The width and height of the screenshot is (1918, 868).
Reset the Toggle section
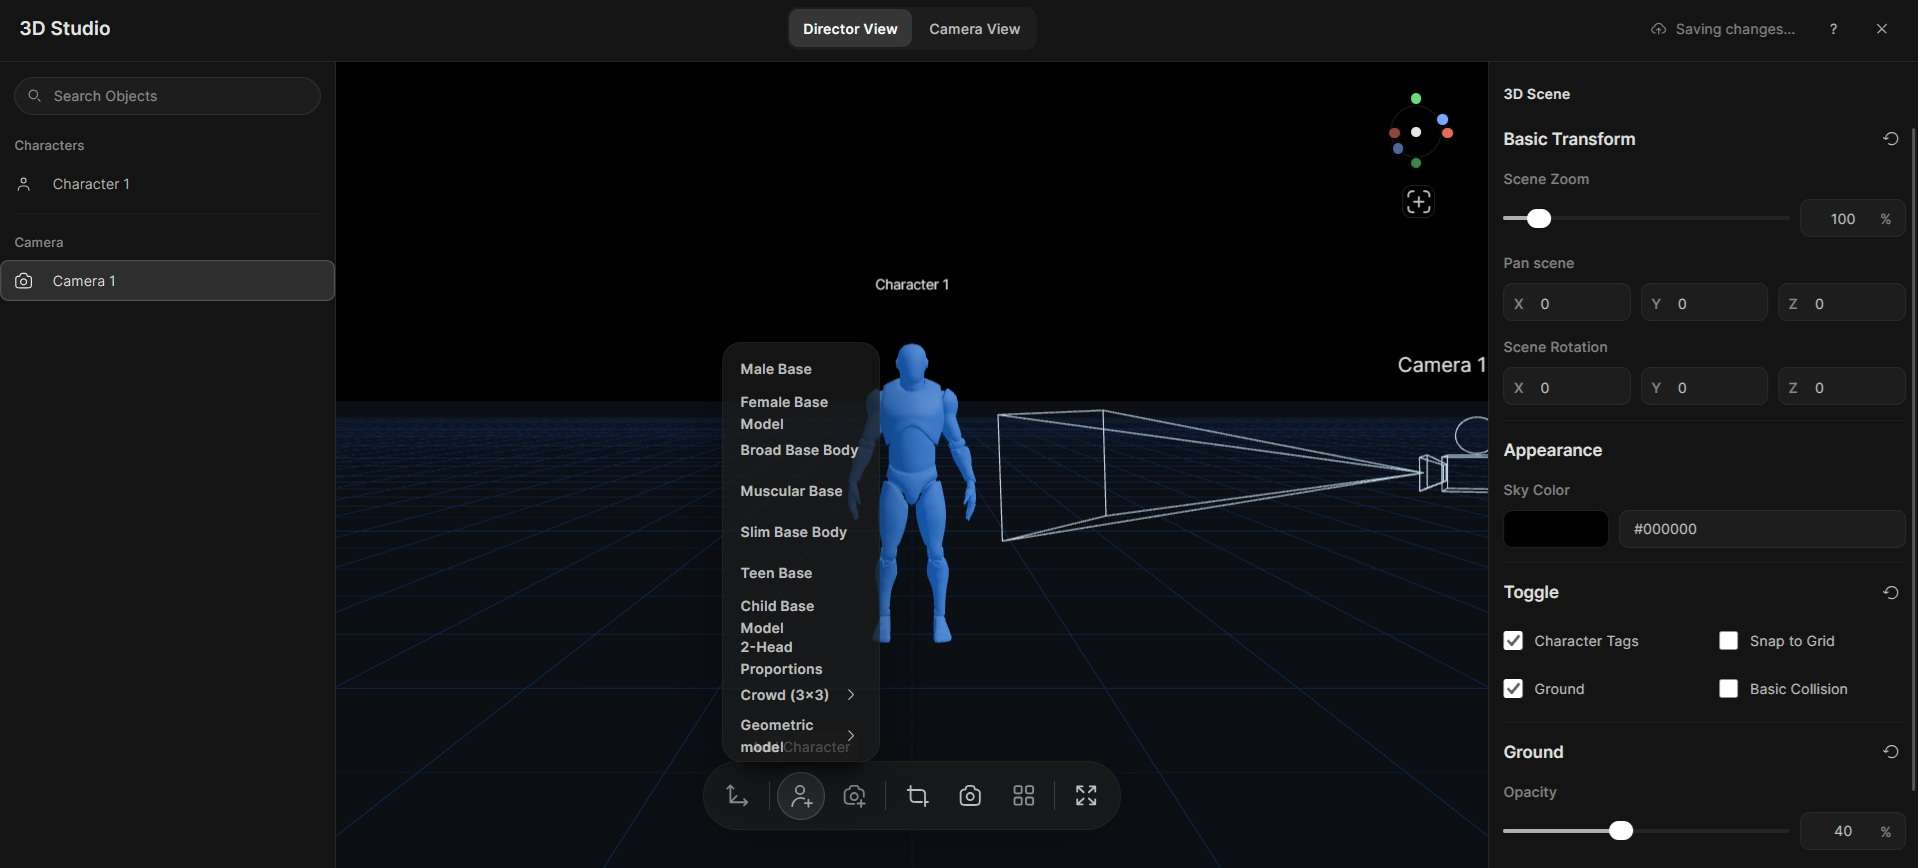click(1890, 592)
